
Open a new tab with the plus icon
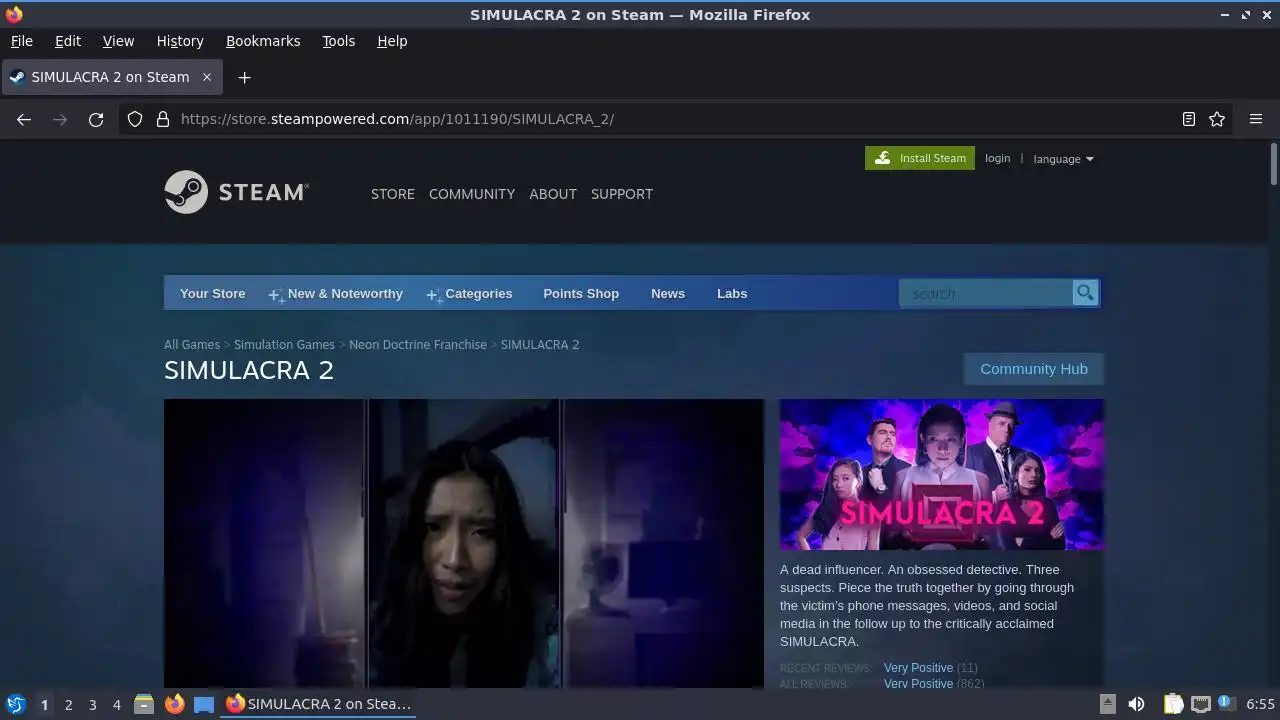pos(244,77)
